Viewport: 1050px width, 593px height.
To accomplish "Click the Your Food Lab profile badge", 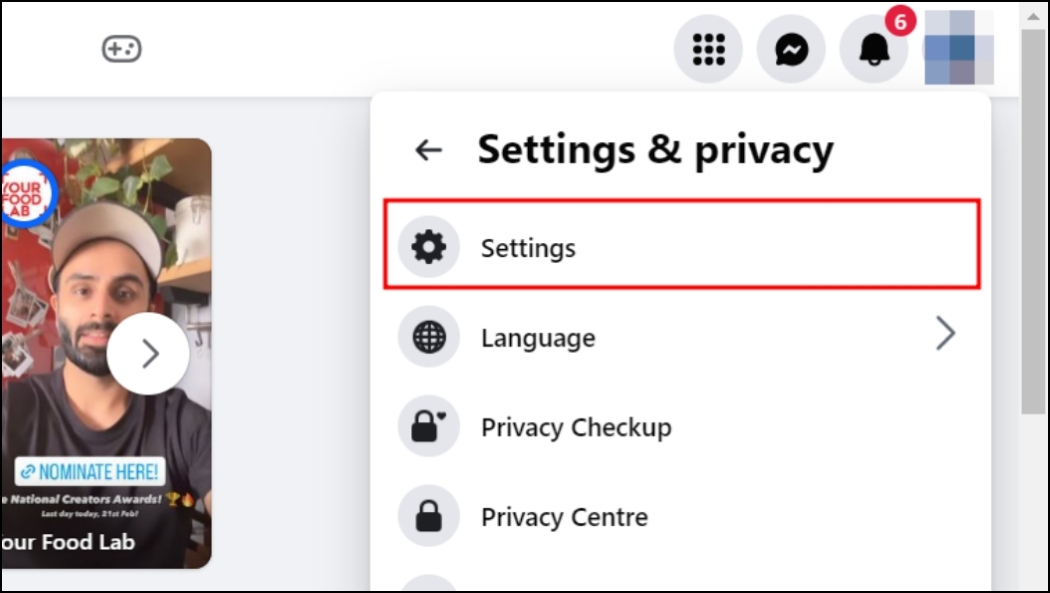I will pyautogui.click(x=25, y=190).
